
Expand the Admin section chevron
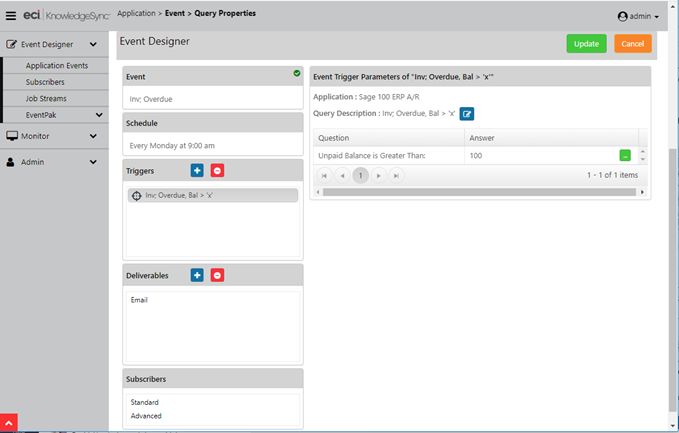tap(93, 162)
